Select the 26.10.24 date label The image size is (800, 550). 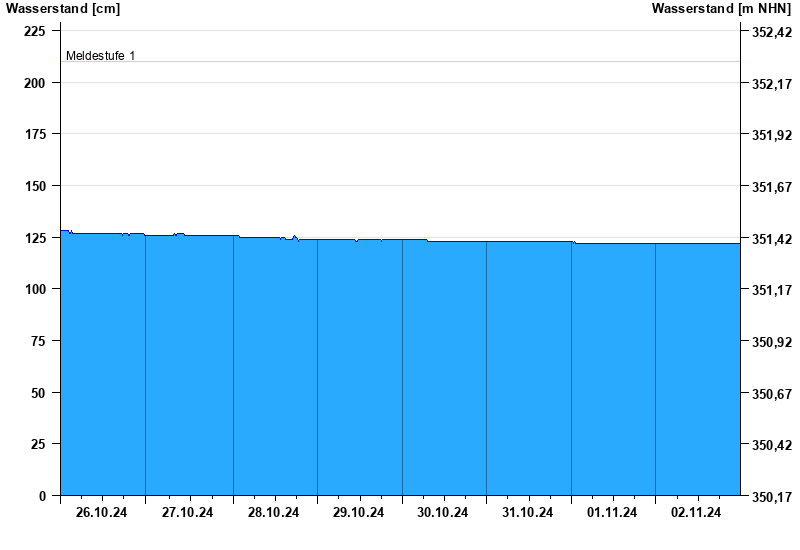point(102,512)
